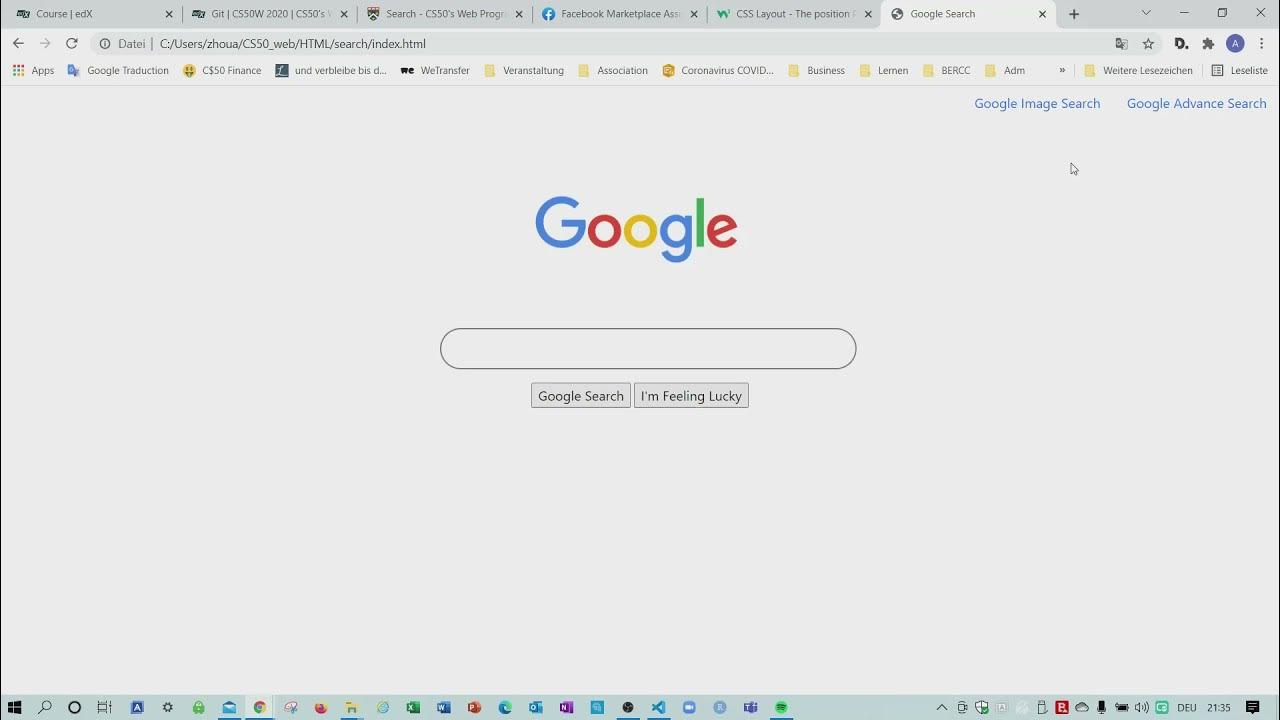Go back using browser back arrow

(x=18, y=44)
